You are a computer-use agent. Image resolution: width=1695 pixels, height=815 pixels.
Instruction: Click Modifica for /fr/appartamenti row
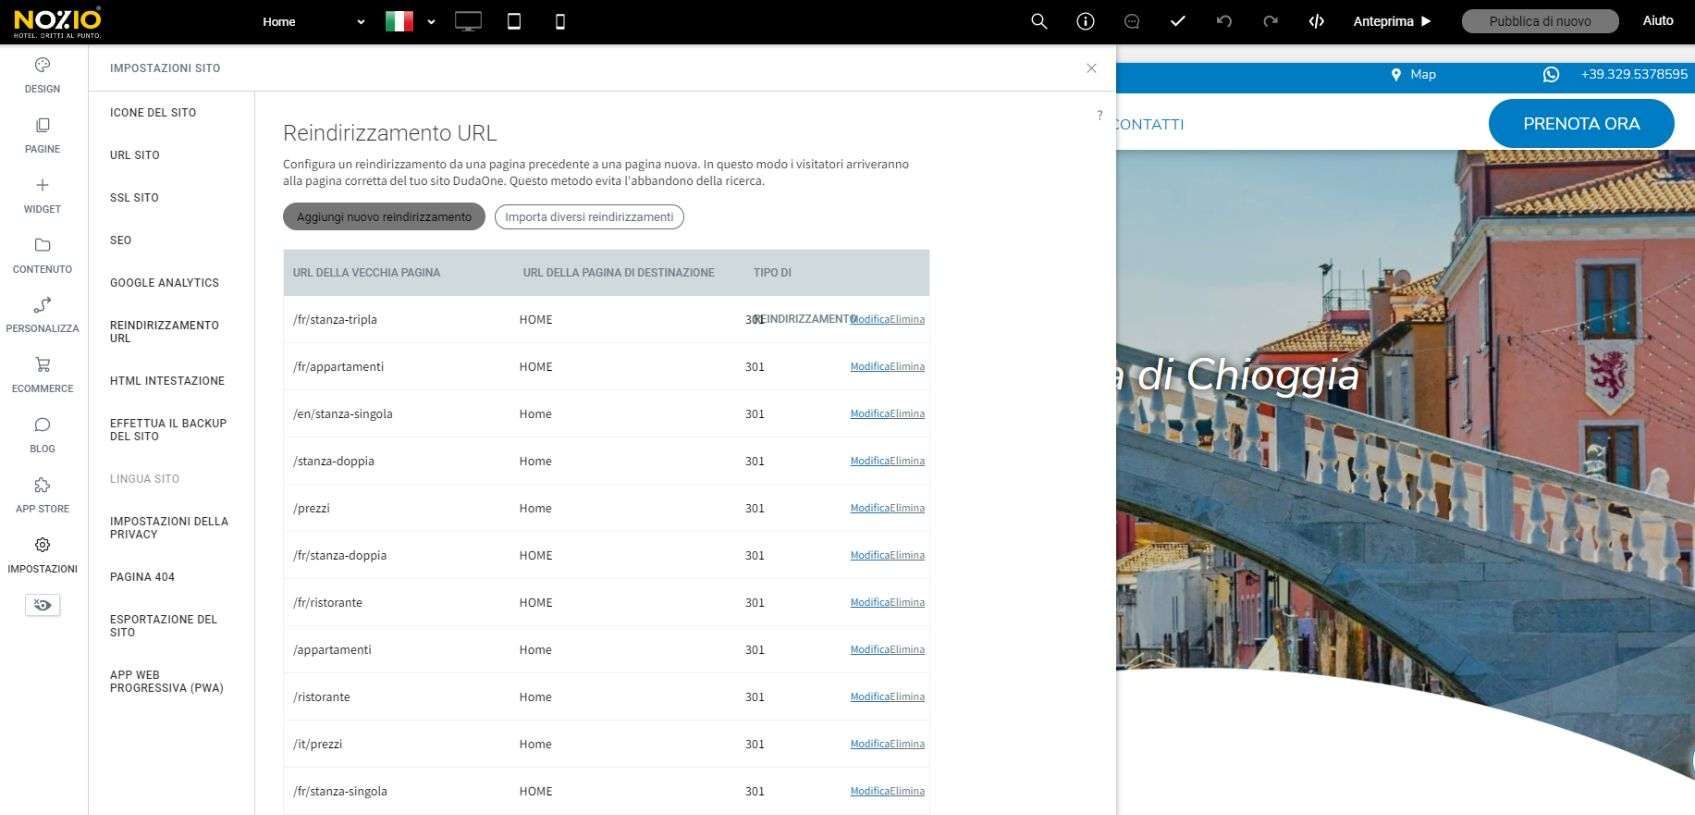(869, 367)
